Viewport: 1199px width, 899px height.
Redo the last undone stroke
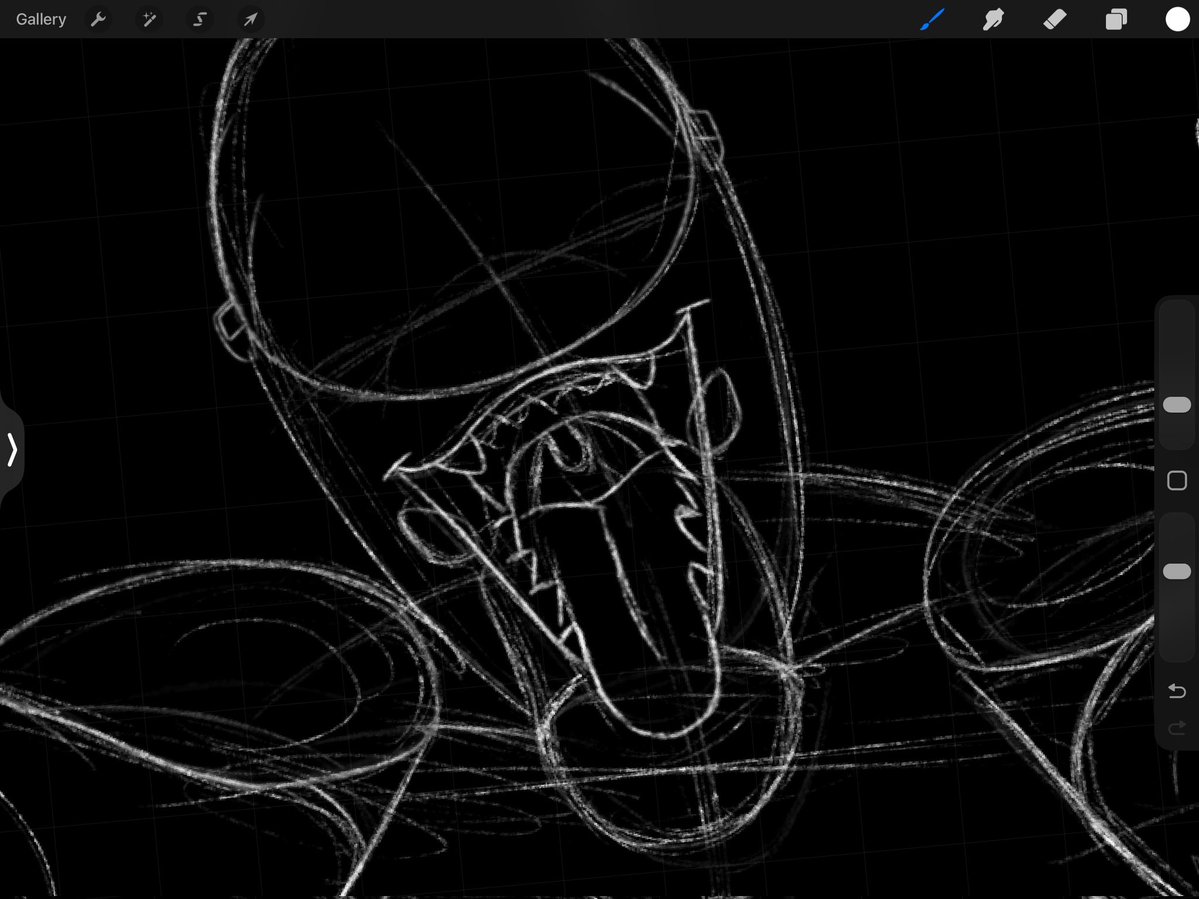(x=1177, y=727)
